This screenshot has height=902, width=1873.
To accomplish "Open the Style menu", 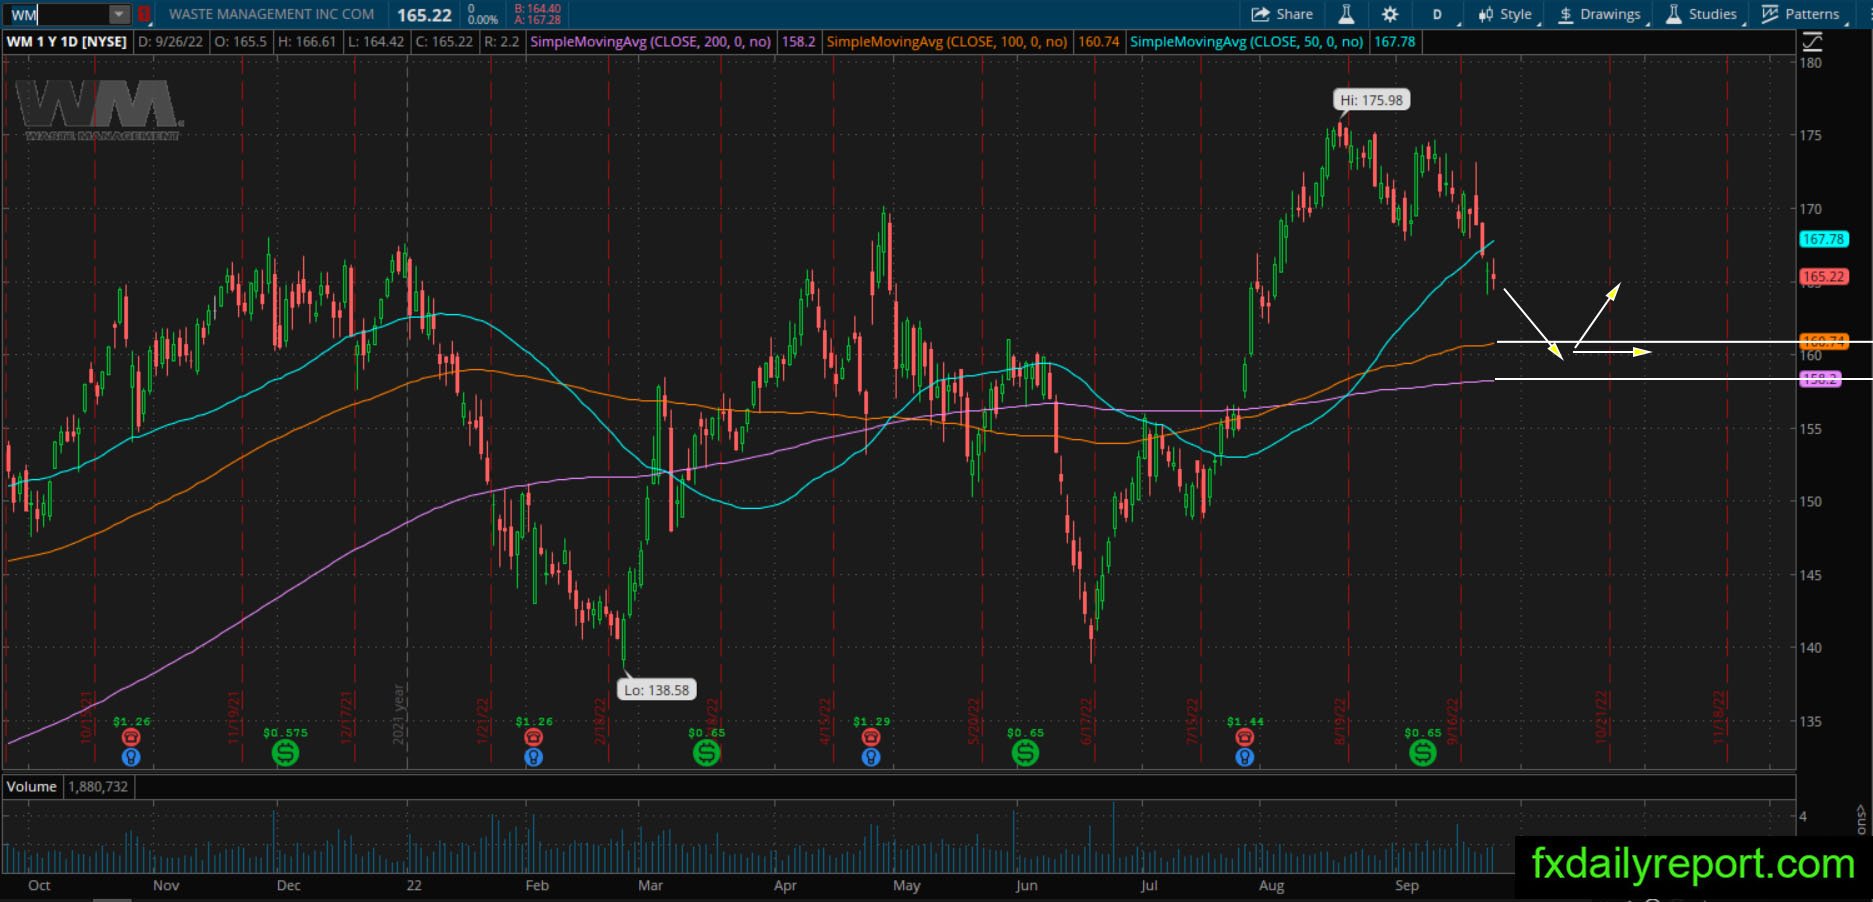I will [x=1507, y=14].
